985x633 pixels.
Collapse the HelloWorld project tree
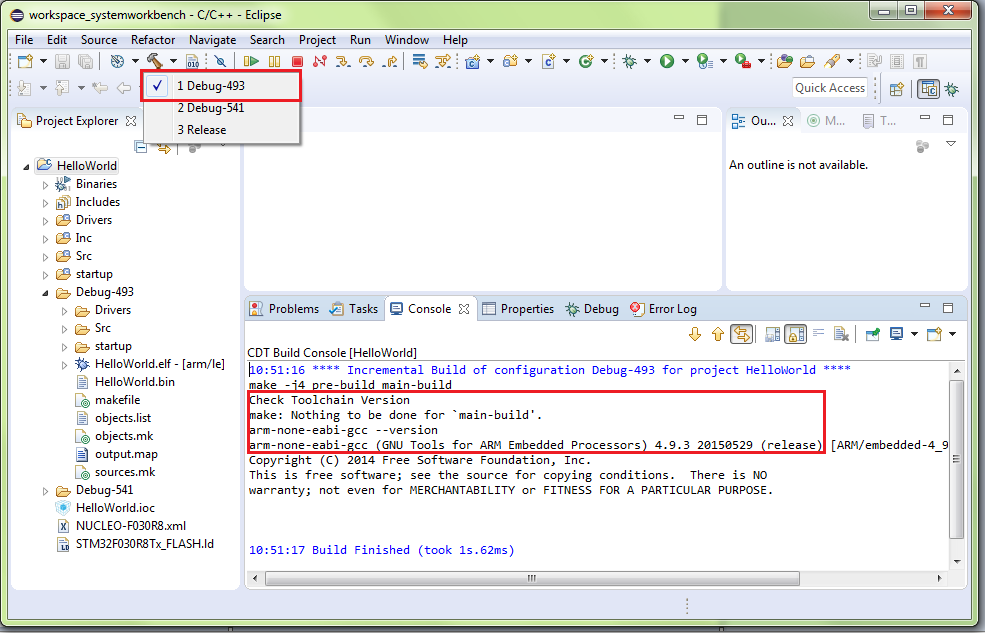[26, 166]
